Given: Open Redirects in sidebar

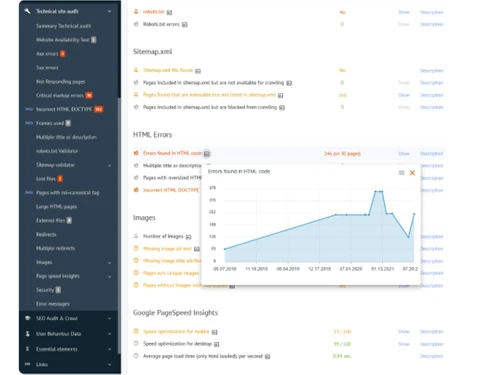Looking at the screenshot, I should pyautogui.click(x=46, y=234).
